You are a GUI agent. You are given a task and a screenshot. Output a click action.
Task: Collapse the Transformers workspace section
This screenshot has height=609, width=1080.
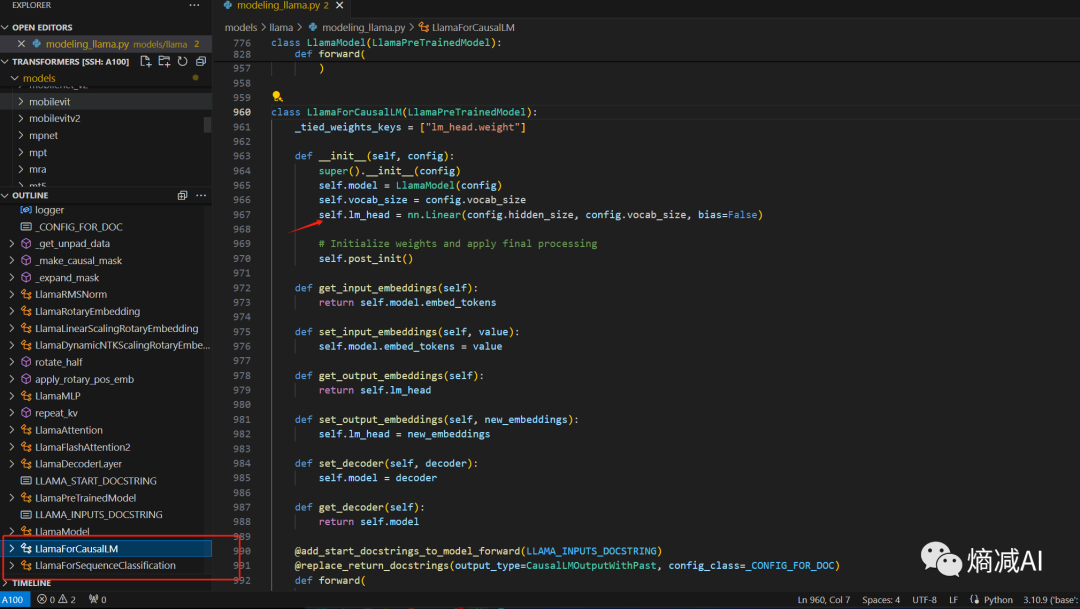coord(6,61)
